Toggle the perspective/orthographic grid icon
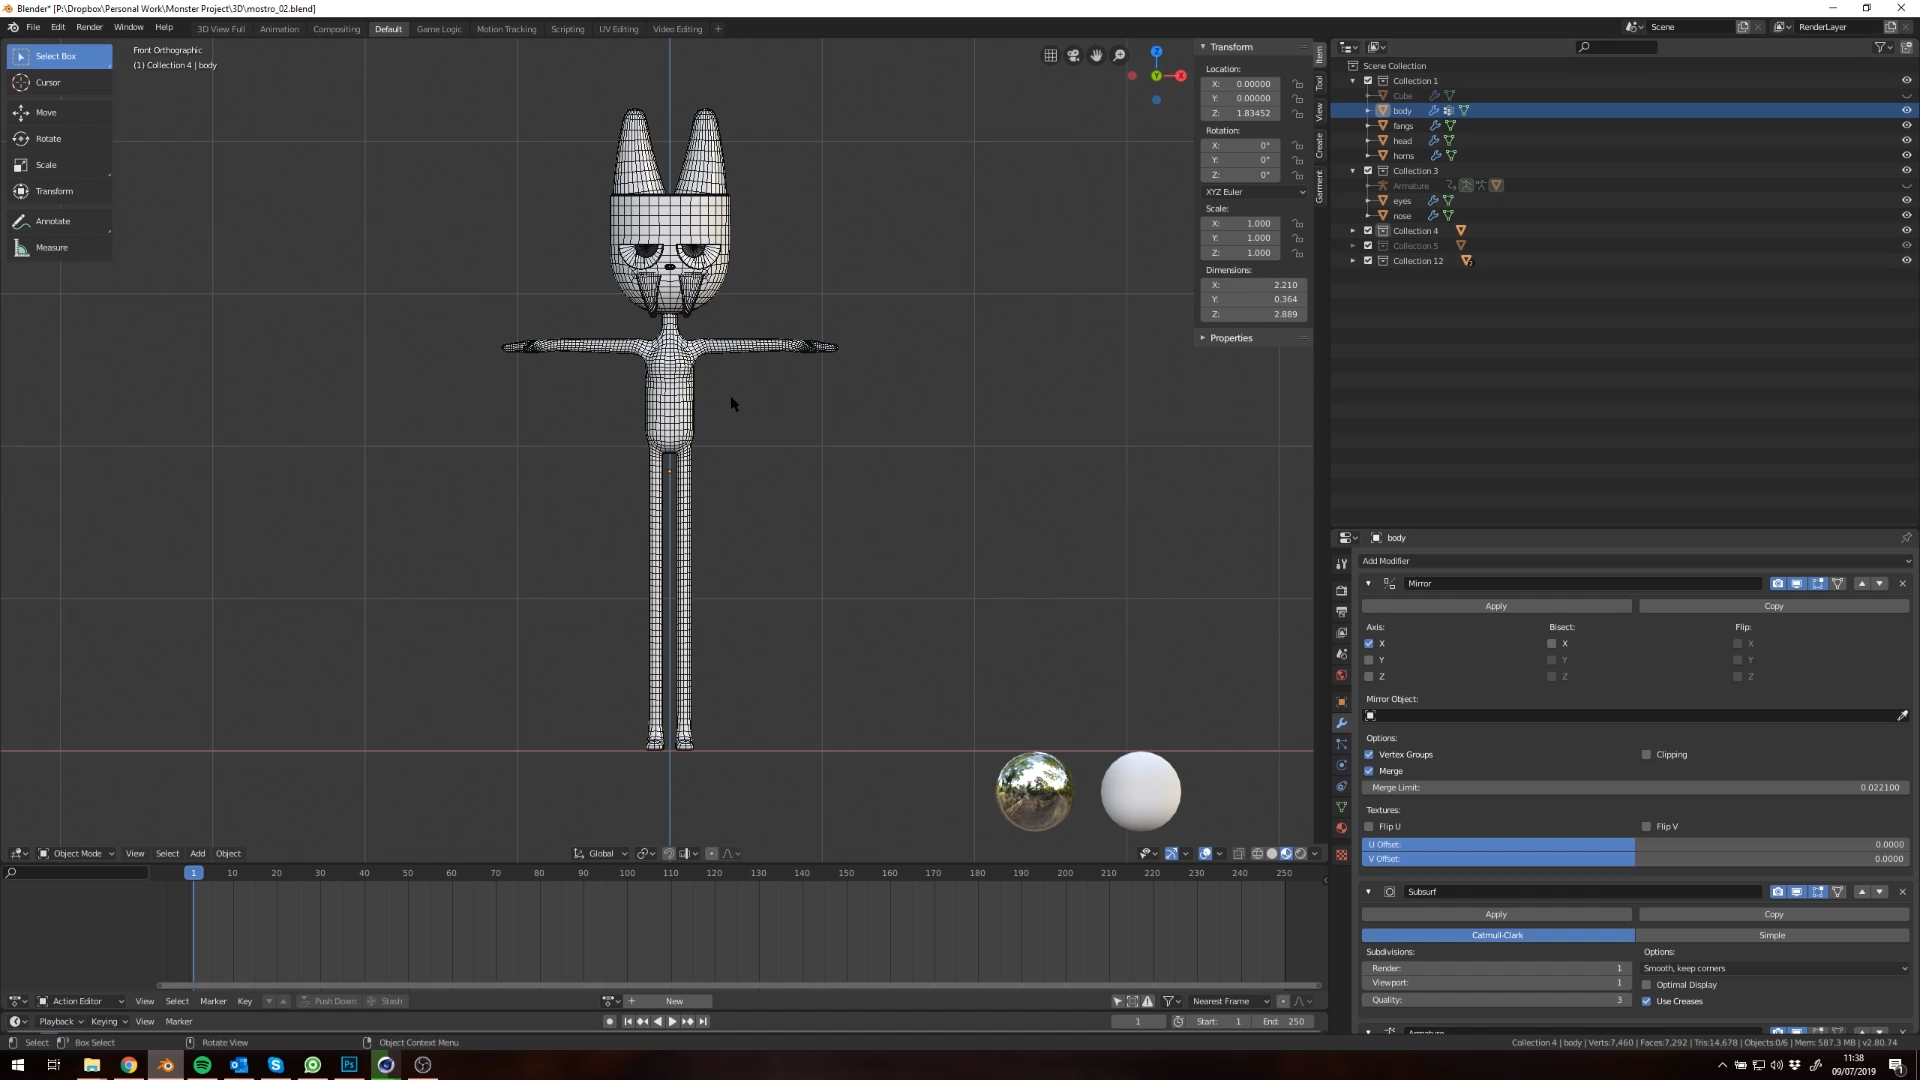 coord(1050,56)
